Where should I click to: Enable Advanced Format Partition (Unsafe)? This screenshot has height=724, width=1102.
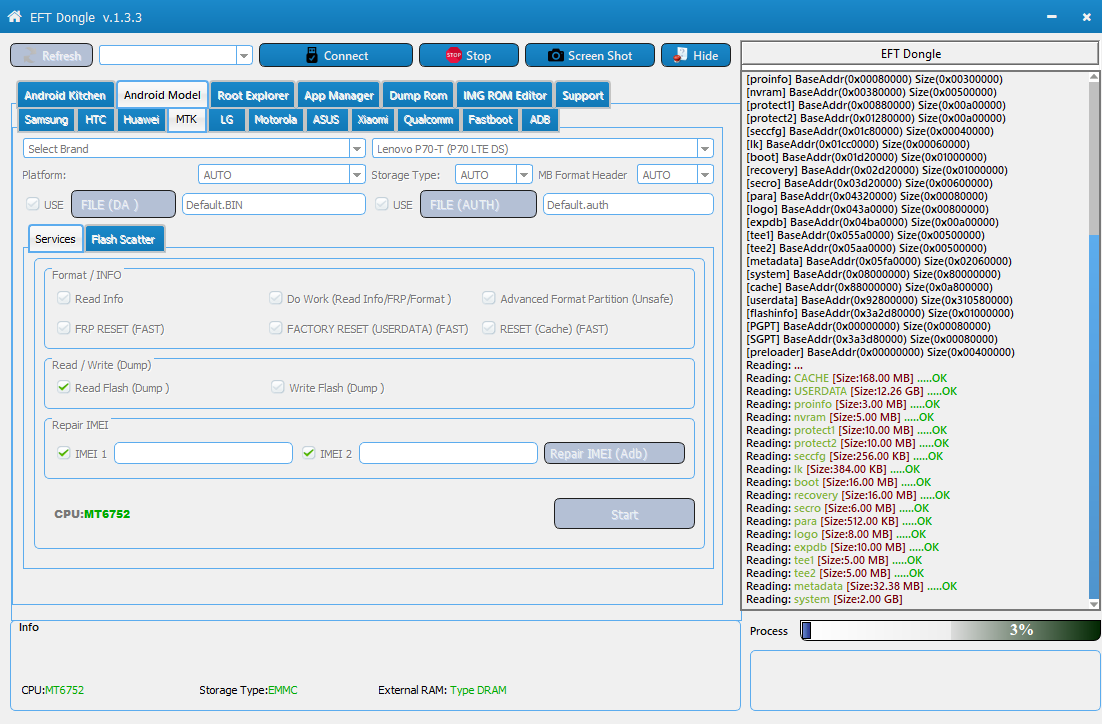(x=488, y=298)
